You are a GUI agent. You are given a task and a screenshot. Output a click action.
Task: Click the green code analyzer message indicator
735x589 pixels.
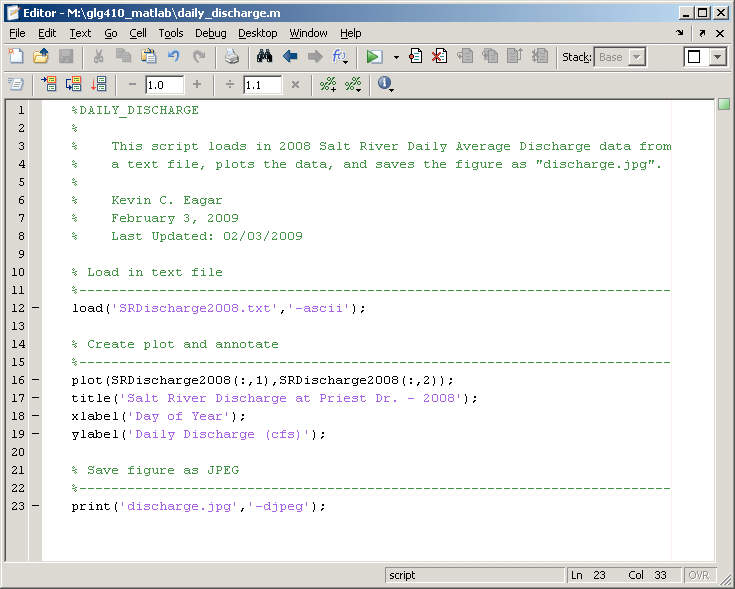tap(724, 104)
